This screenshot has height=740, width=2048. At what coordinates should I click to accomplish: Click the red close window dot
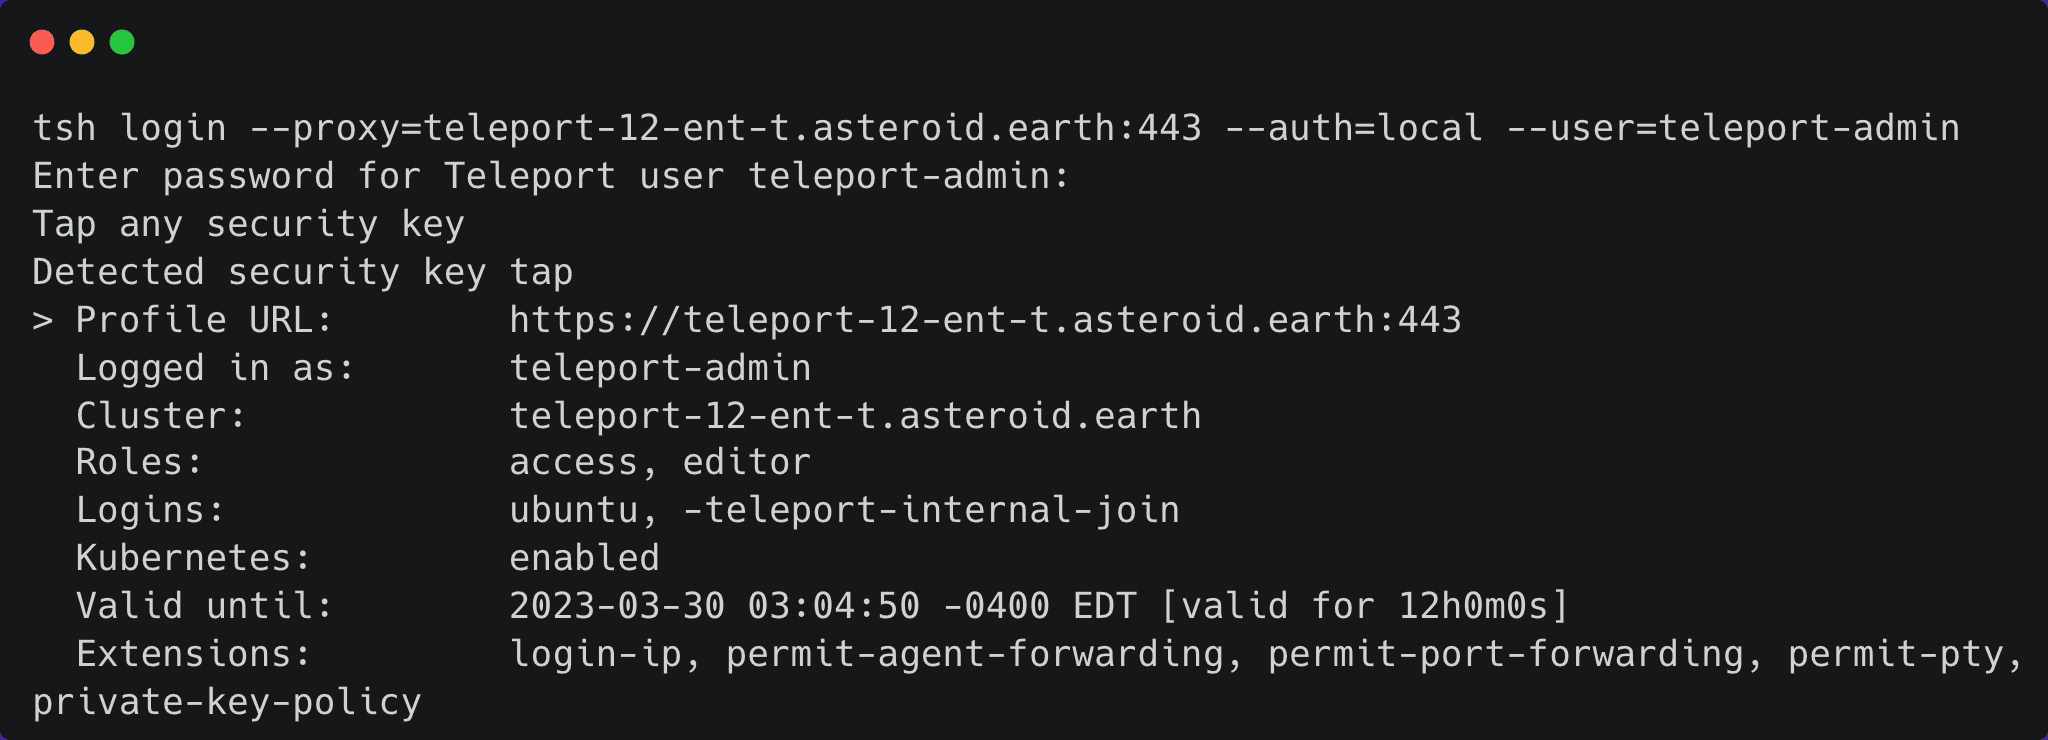point(42,42)
